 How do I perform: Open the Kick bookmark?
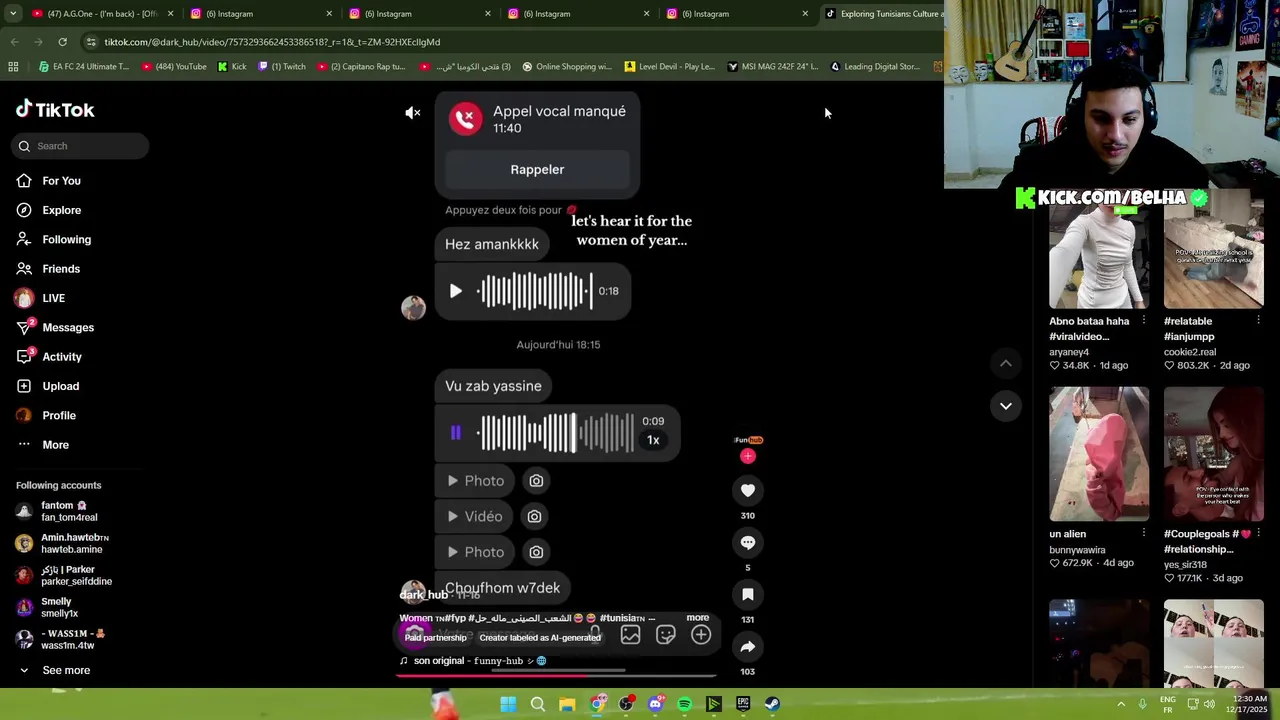click(231, 67)
